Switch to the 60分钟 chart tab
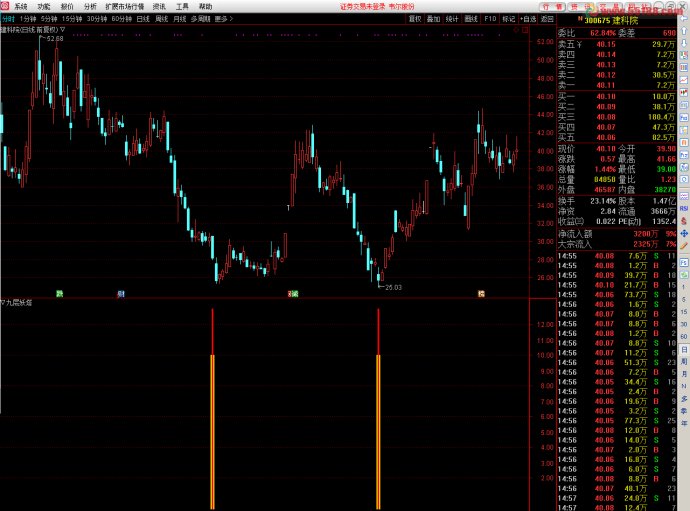 (121, 19)
